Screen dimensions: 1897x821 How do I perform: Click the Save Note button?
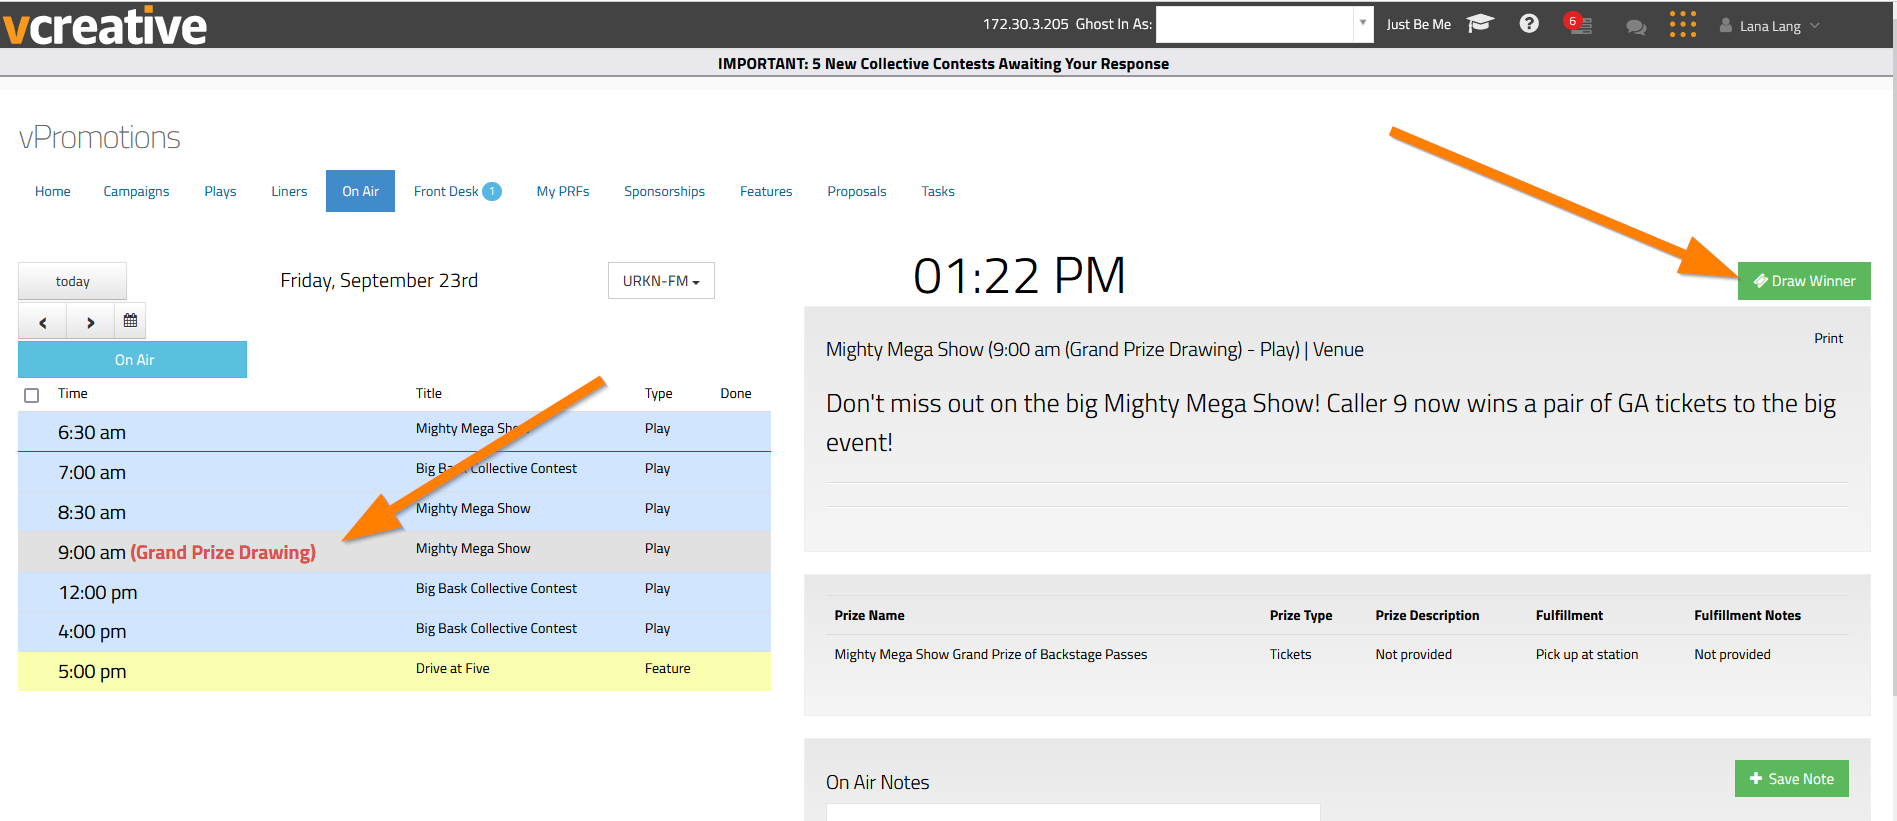pos(1791,779)
